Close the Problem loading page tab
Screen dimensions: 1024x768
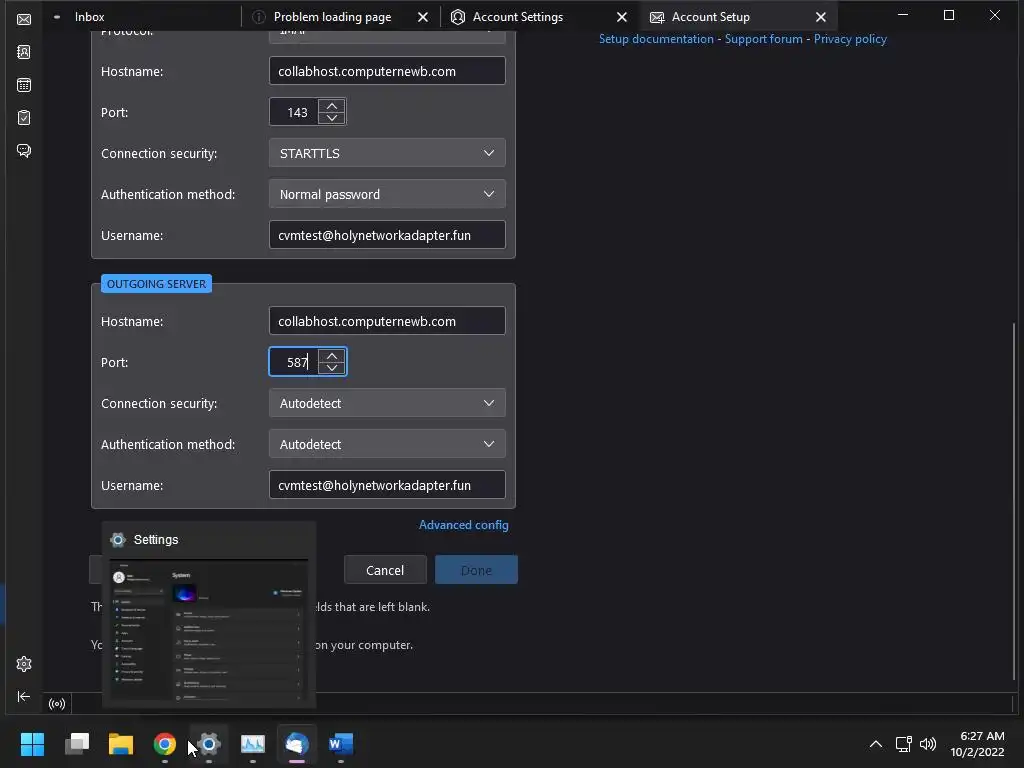[x=423, y=17]
